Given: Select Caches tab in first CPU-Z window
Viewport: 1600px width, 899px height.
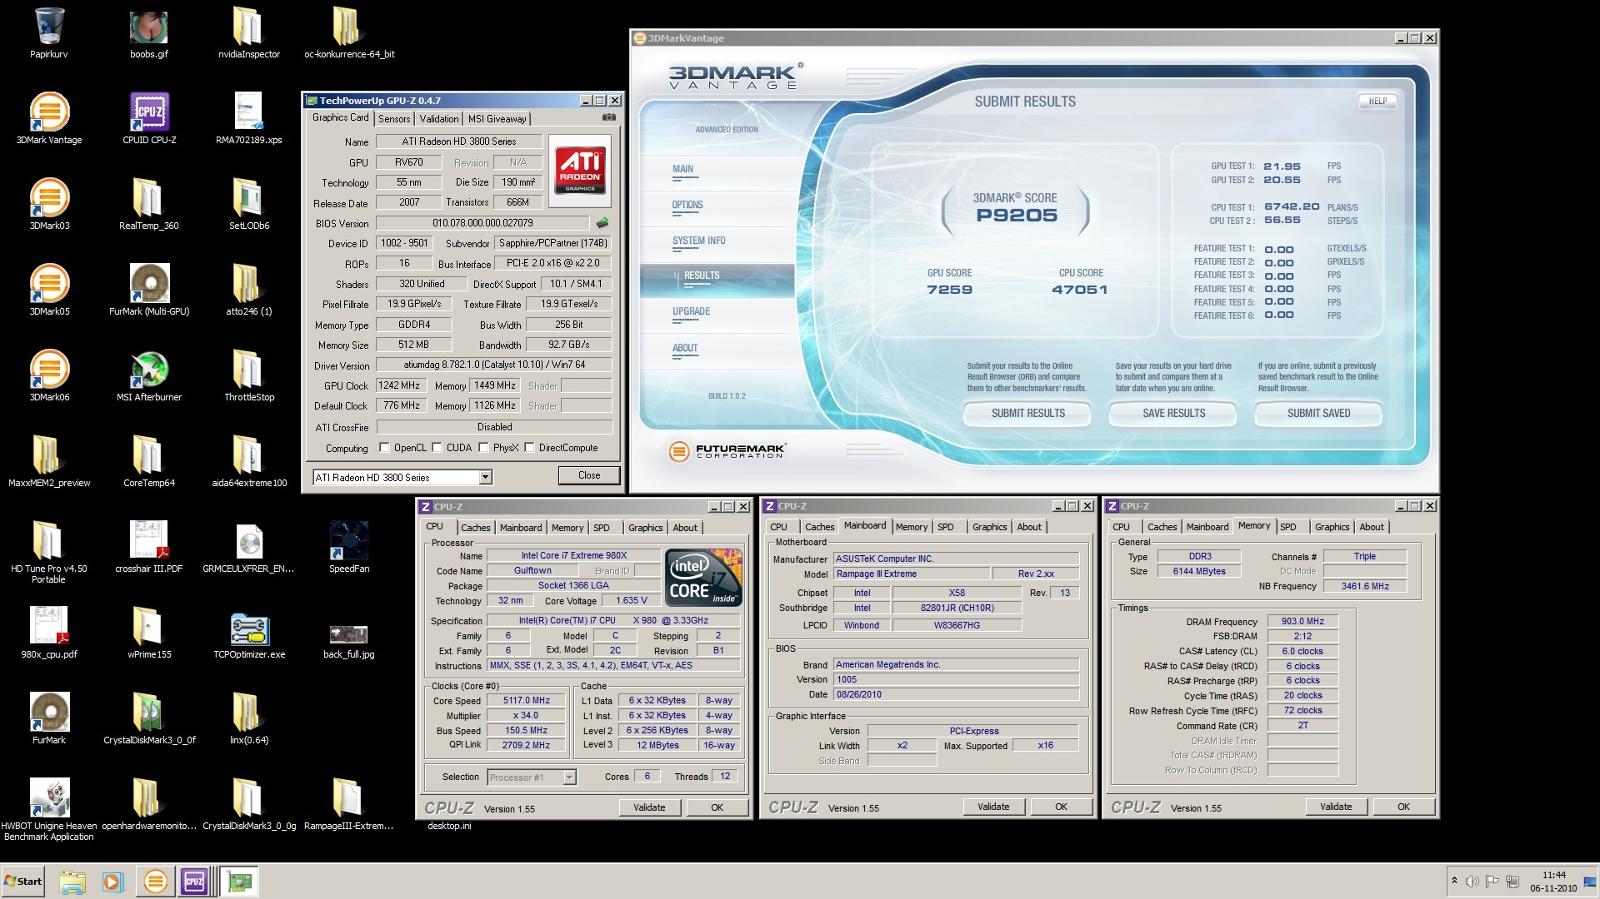Looking at the screenshot, I should click(x=475, y=527).
